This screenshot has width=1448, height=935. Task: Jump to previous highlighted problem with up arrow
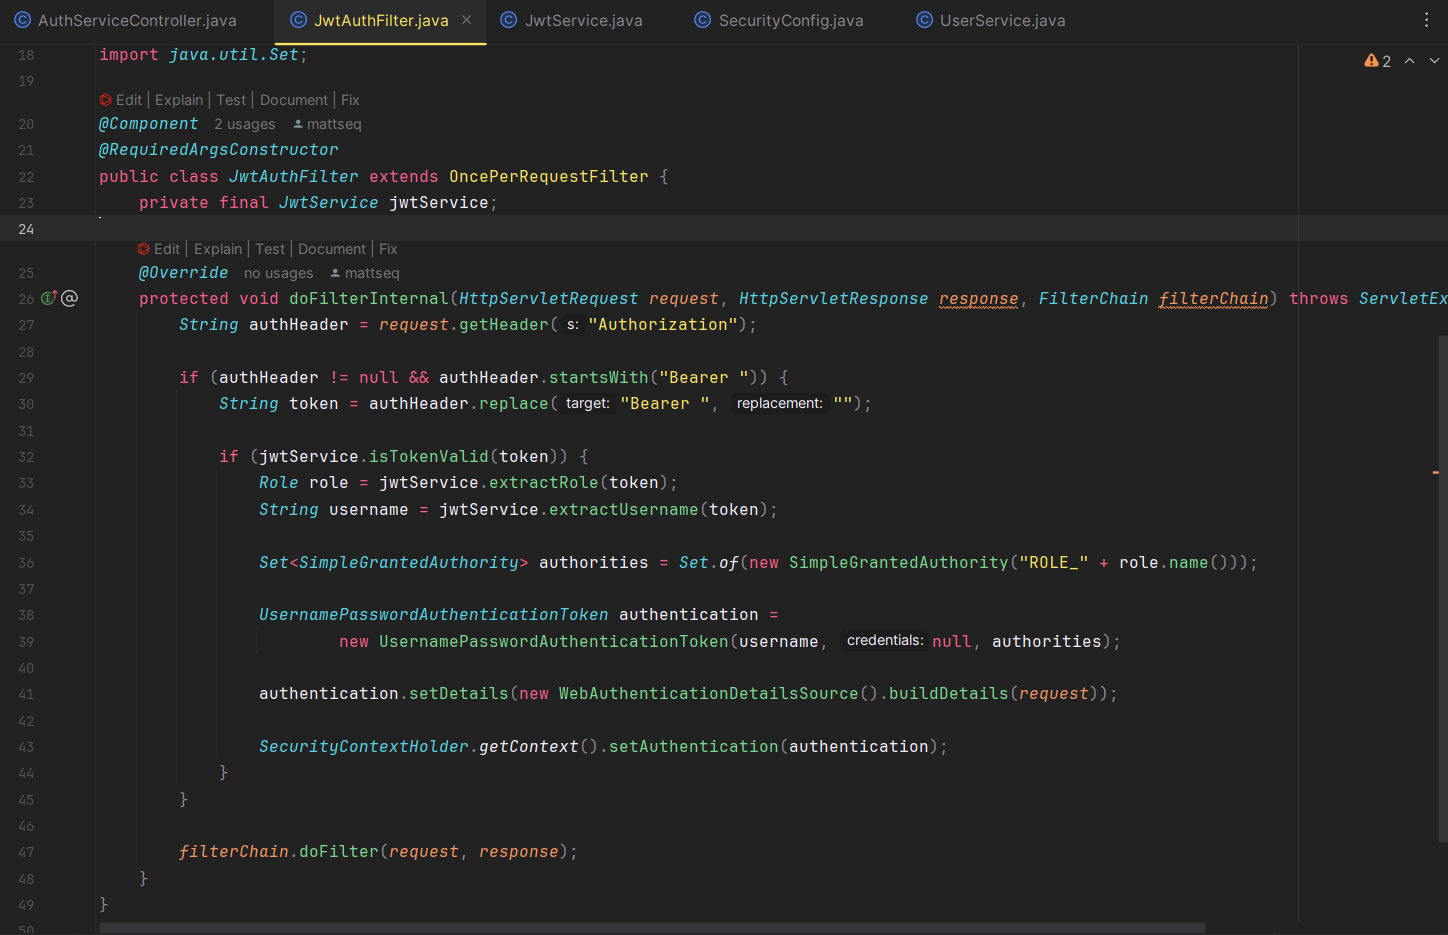1409,61
